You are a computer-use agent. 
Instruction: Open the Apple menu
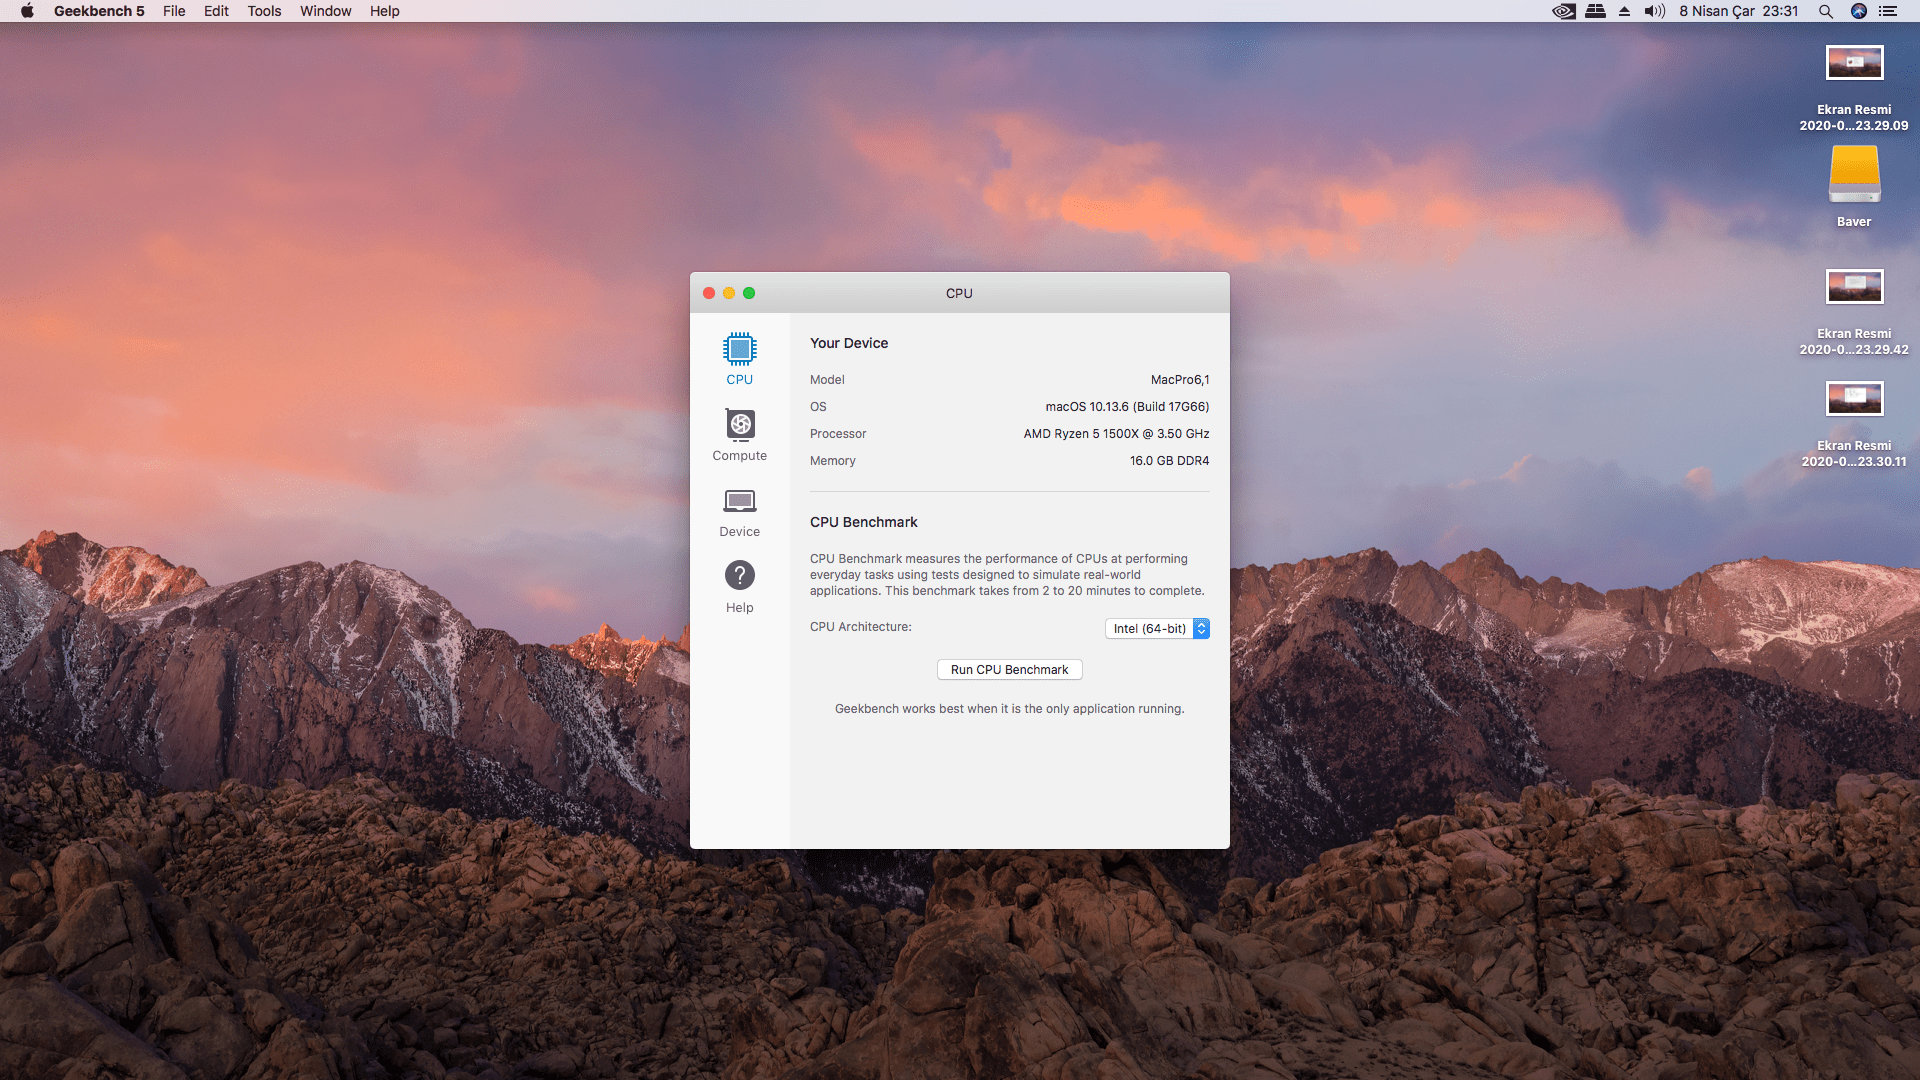(x=27, y=11)
